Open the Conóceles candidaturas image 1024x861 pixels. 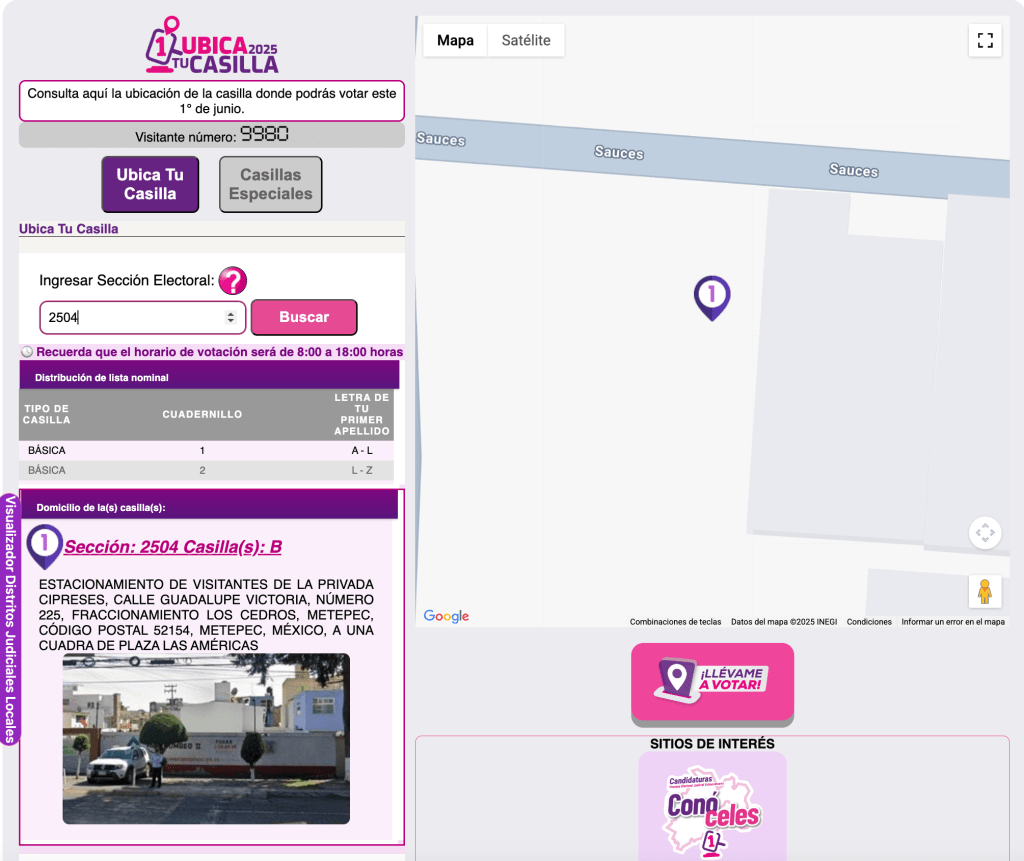[712, 808]
